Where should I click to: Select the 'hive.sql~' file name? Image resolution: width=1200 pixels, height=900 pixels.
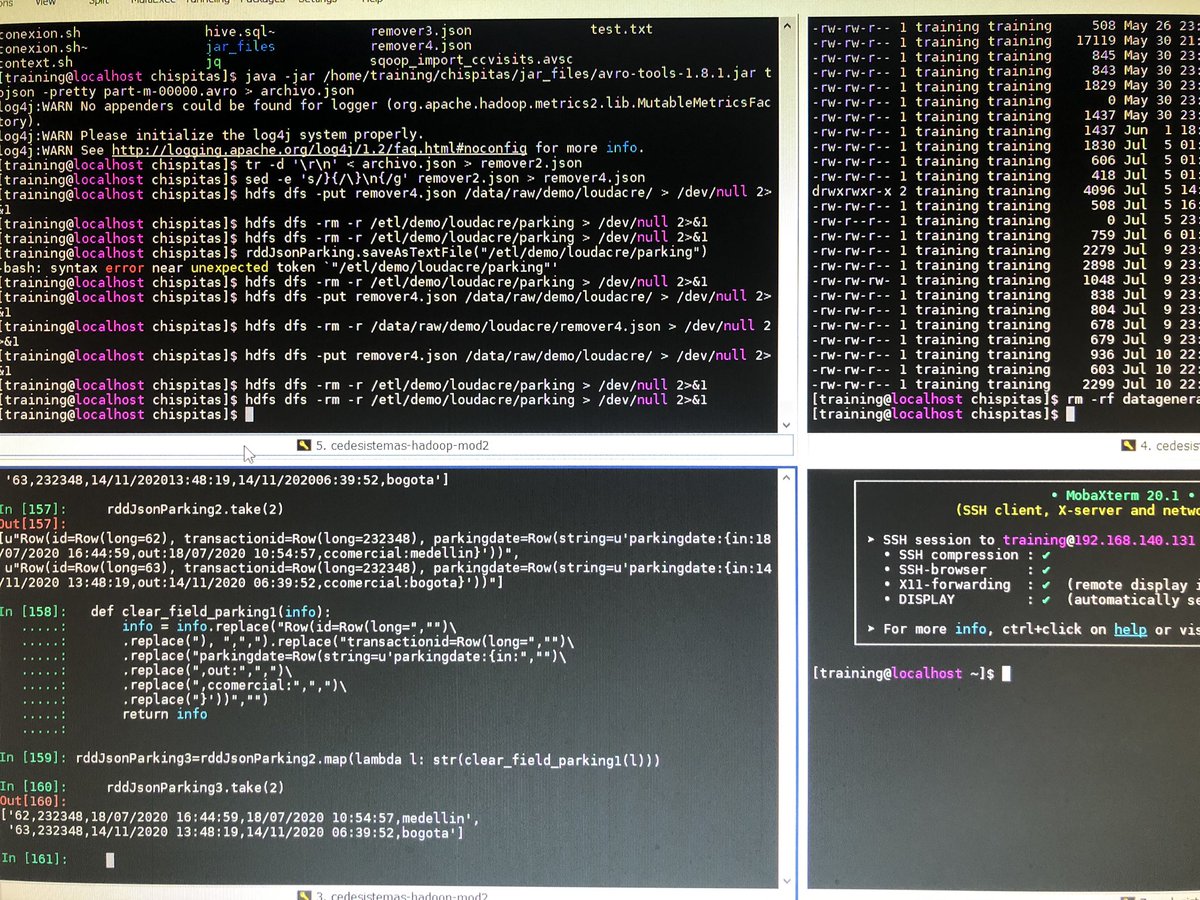click(x=240, y=30)
